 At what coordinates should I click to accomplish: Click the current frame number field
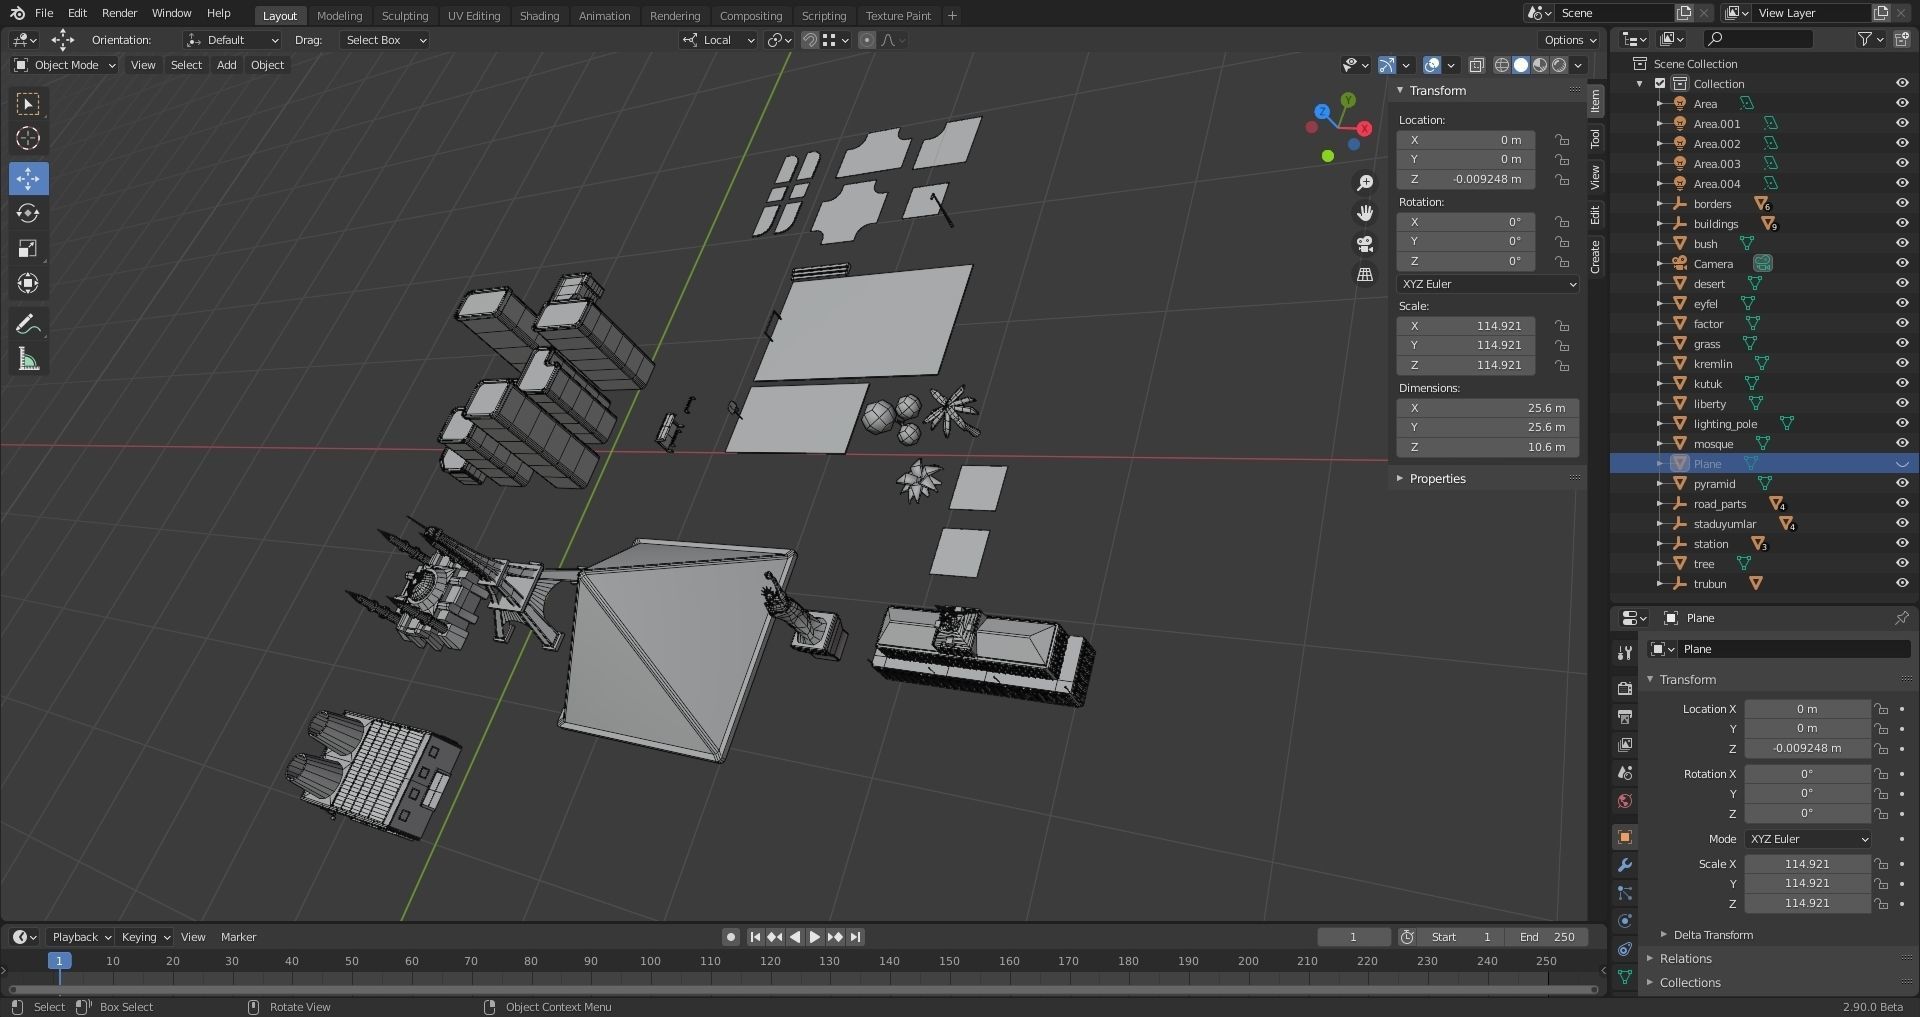(1353, 937)
